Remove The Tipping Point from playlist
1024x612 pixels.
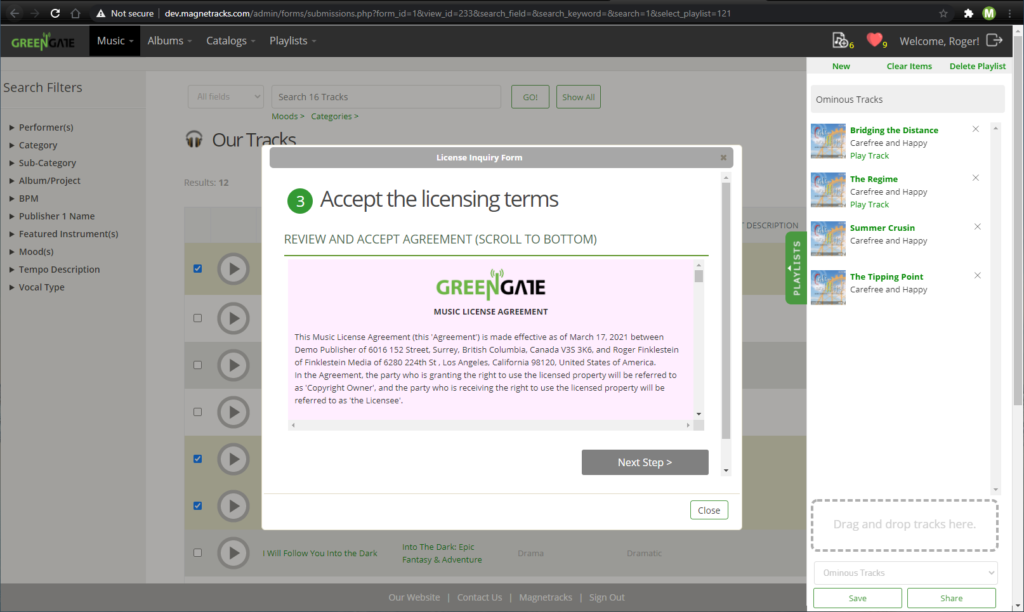pyautogui.click(x=978, y=276)
